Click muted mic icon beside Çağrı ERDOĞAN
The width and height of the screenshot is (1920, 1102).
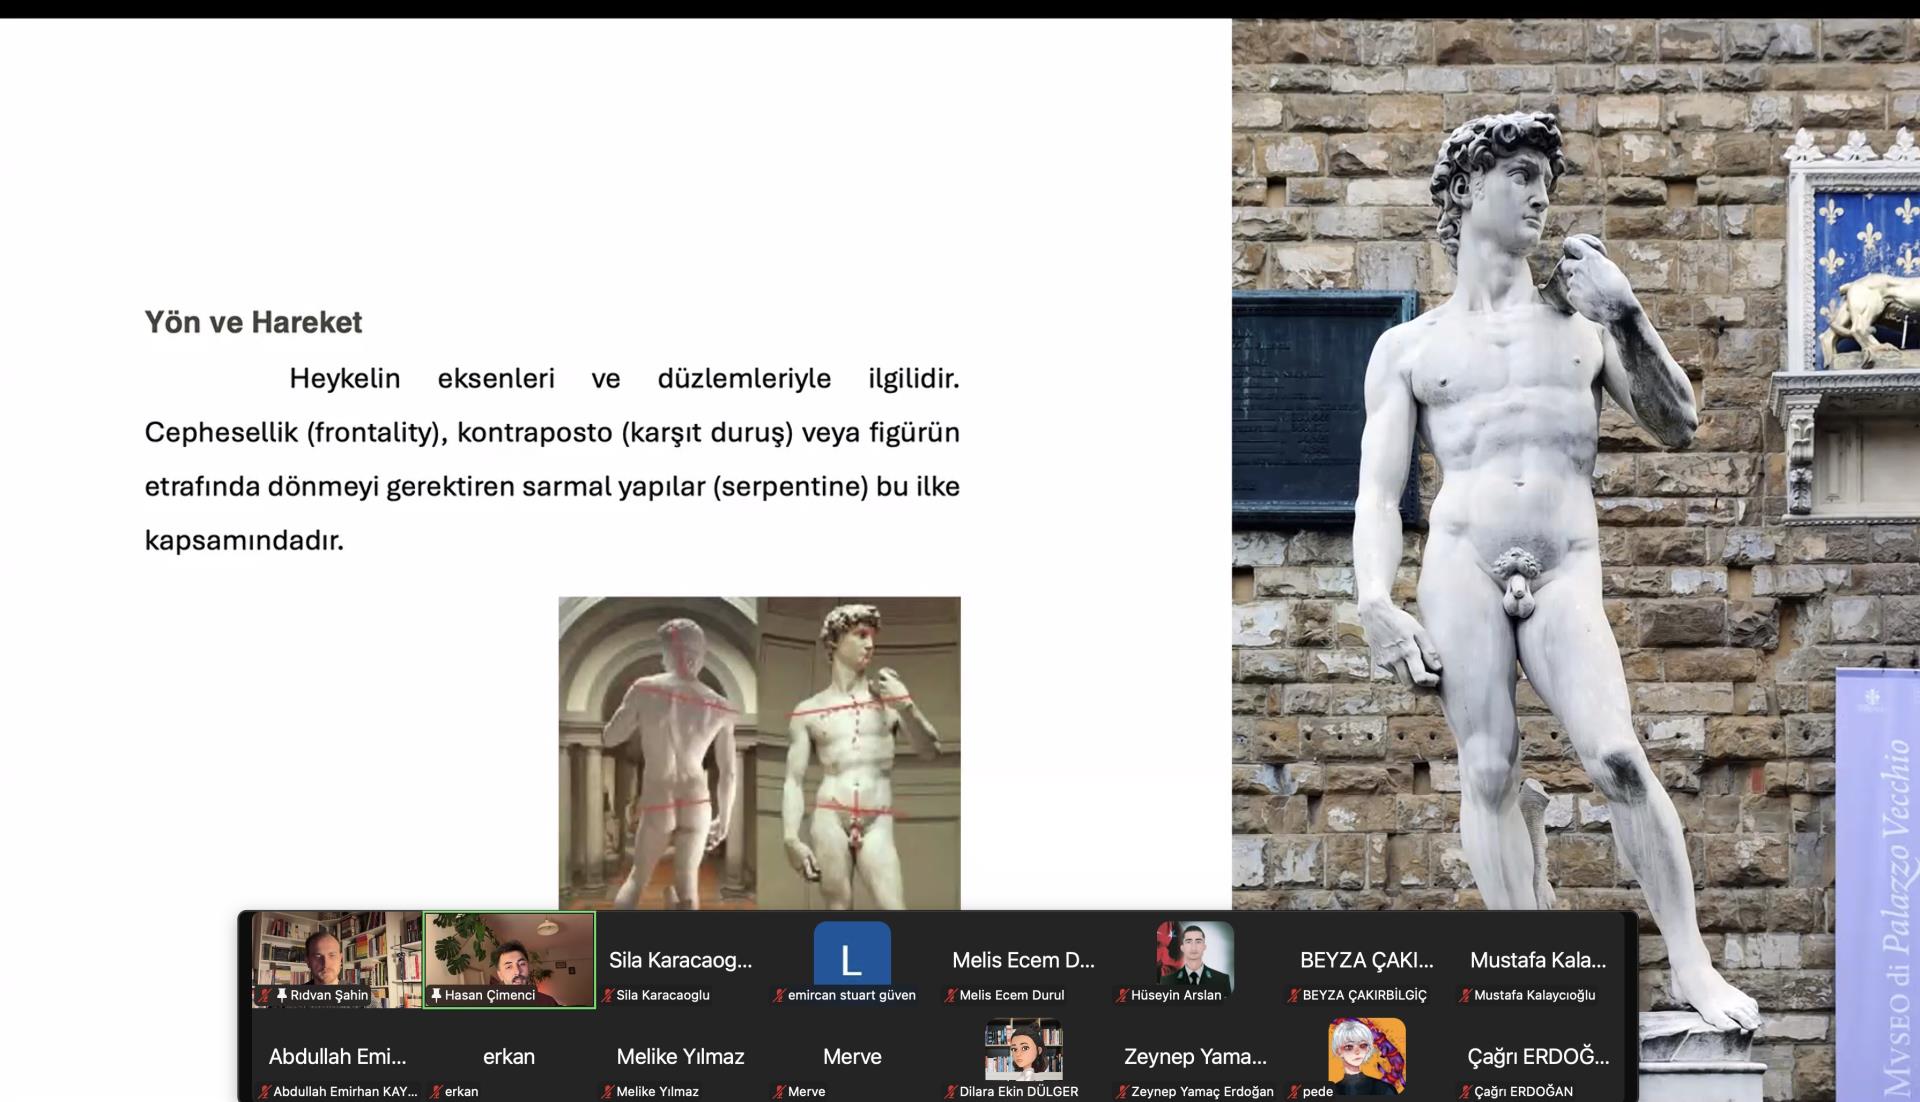[1465, 1092]
